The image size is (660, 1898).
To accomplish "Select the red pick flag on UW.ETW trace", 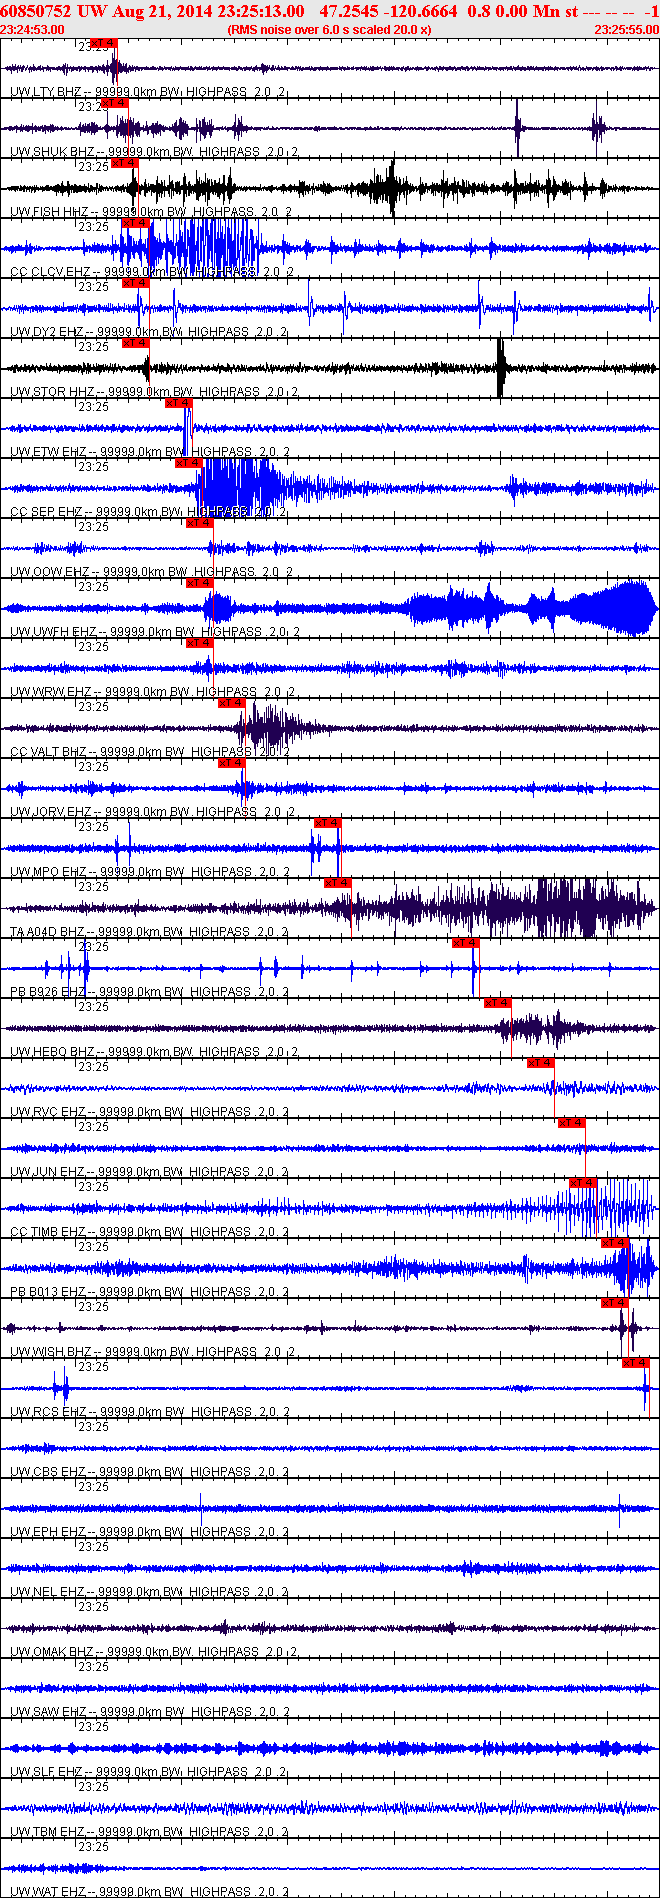I will coord(178,403).
